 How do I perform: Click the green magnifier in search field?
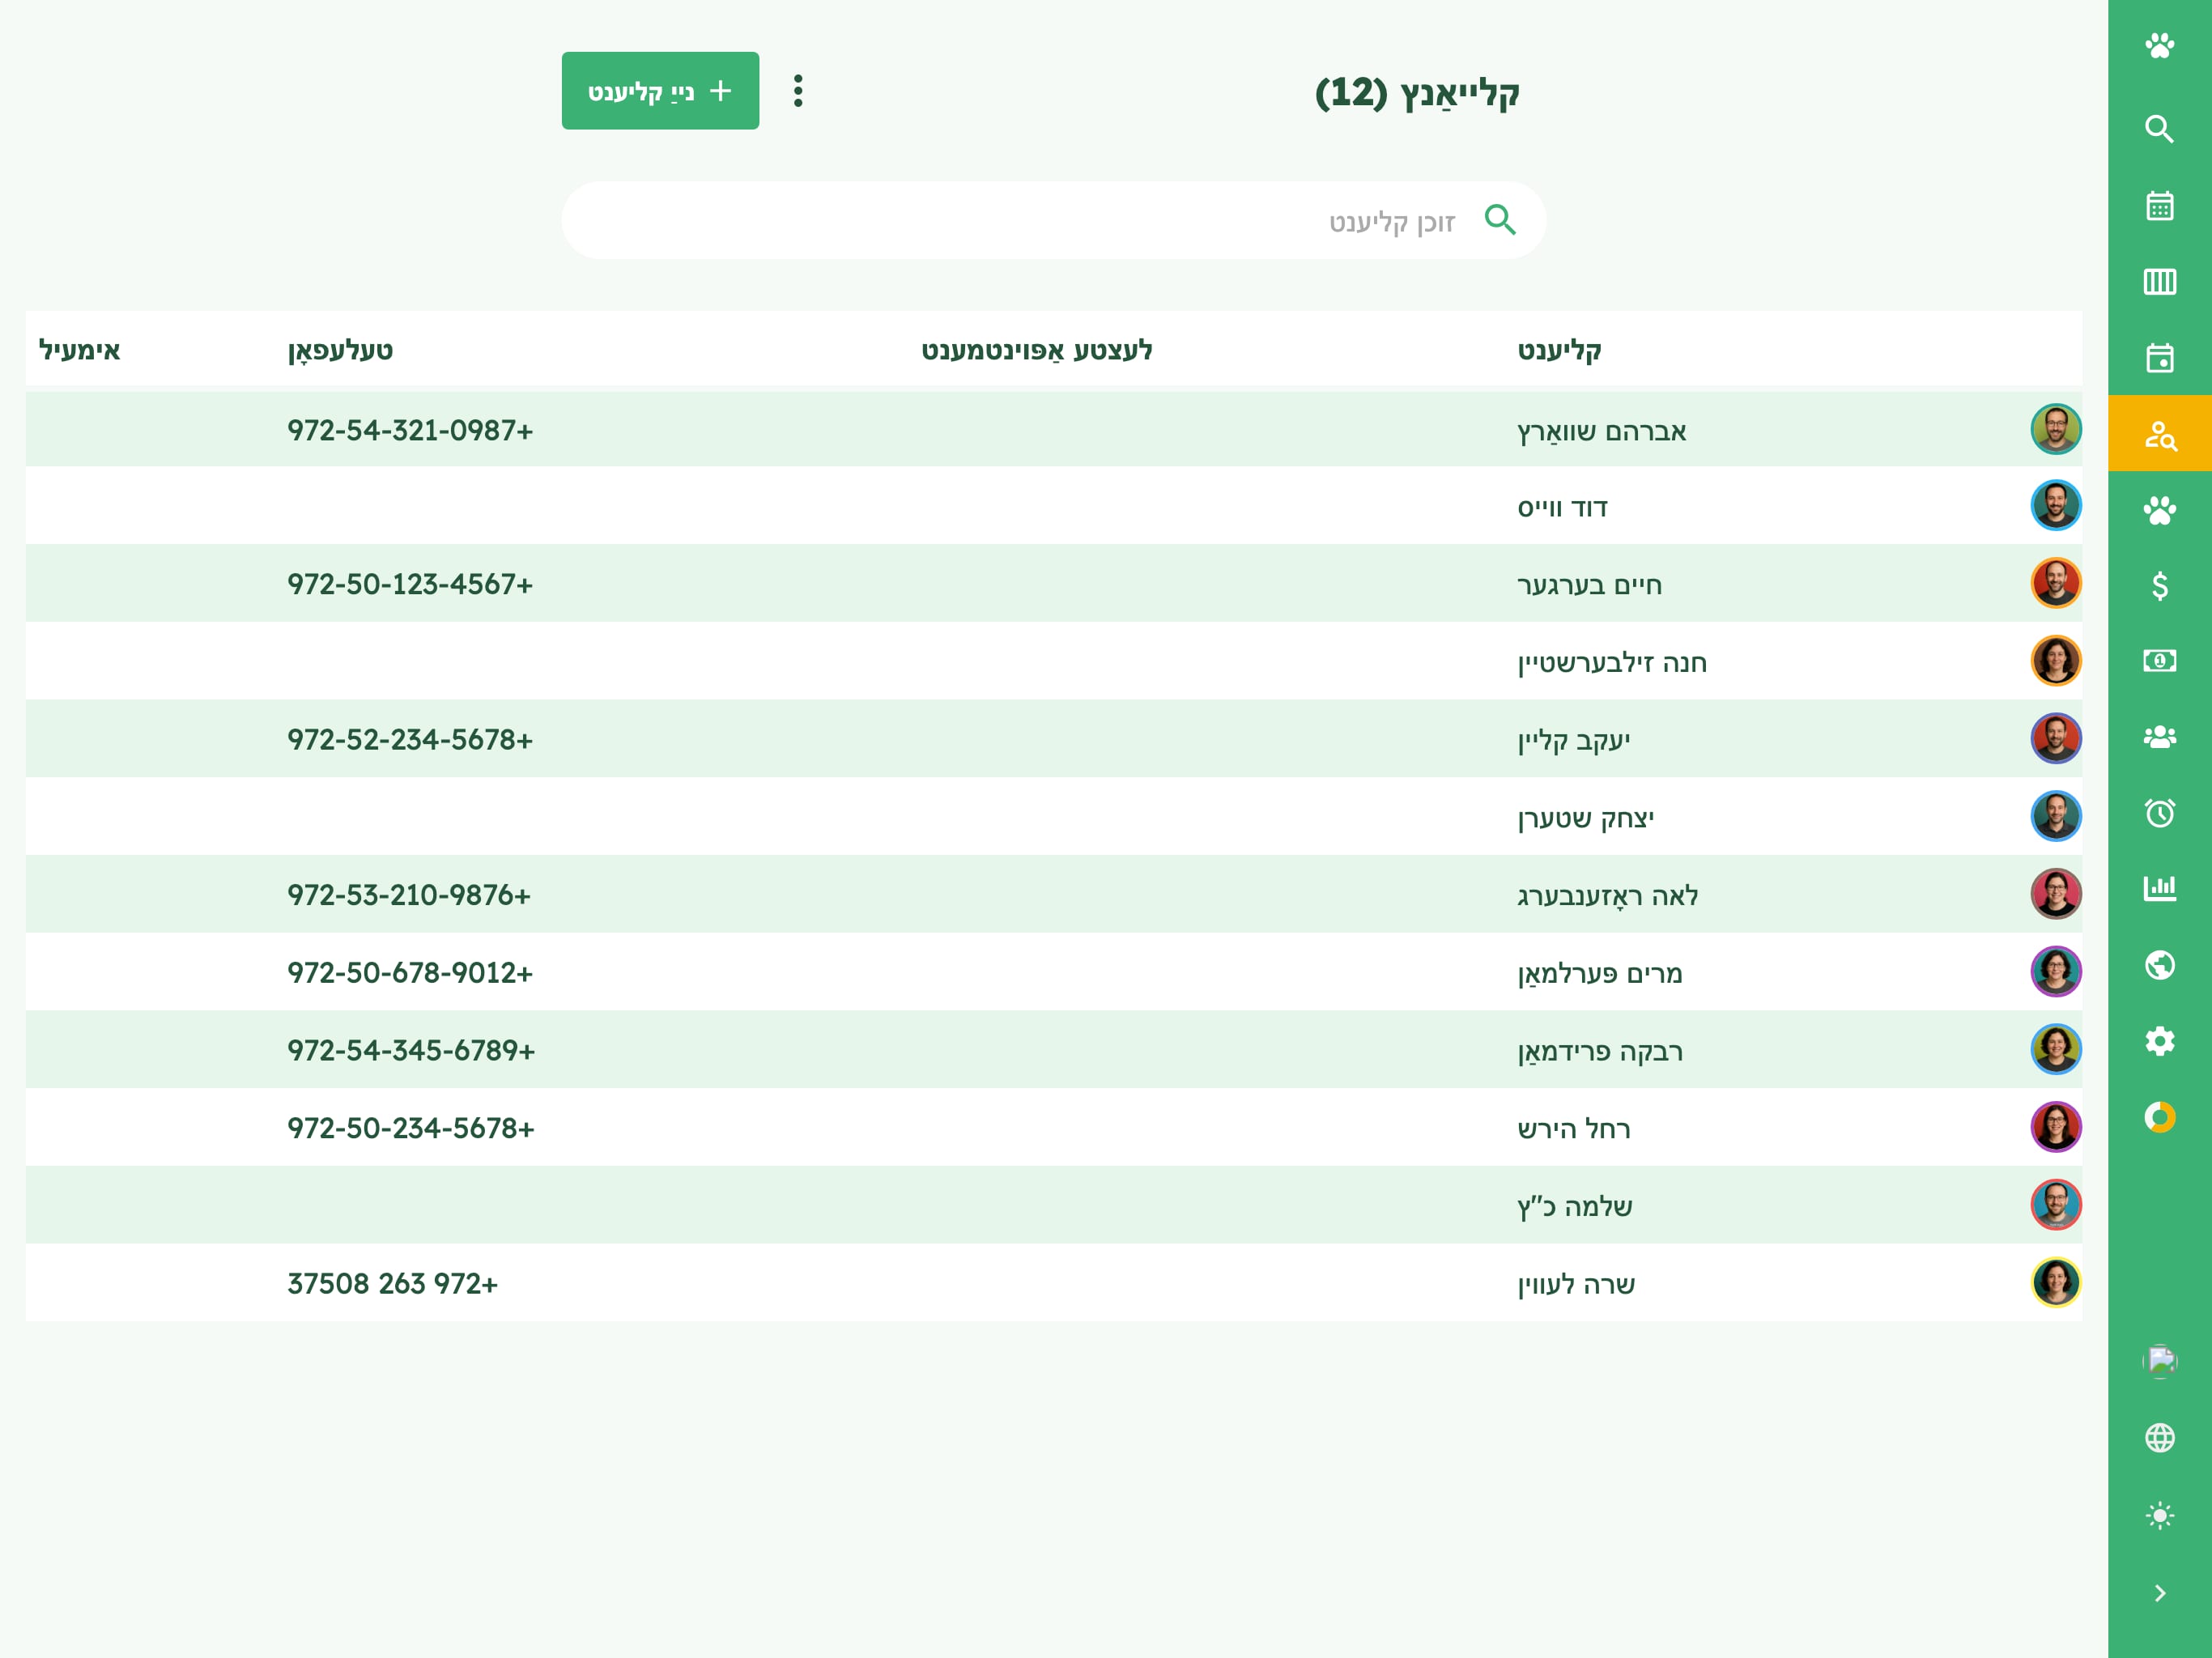1500,220
